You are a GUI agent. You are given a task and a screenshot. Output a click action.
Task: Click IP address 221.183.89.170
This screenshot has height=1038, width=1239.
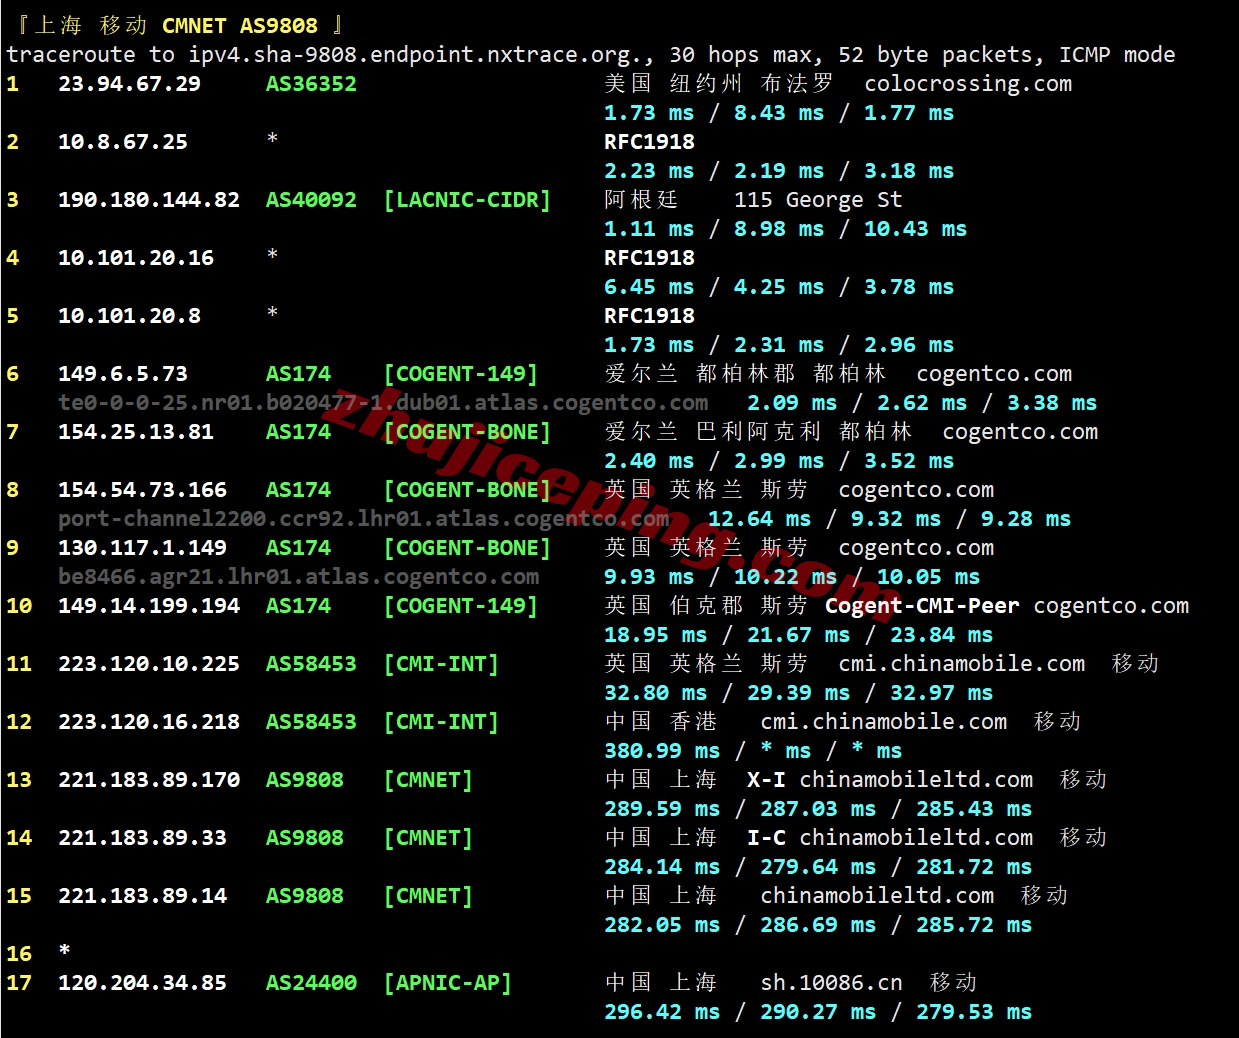point(149,780)
